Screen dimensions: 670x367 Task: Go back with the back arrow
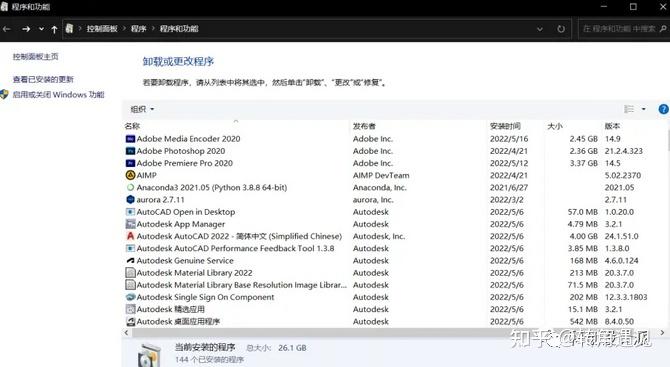pos(7,29)
